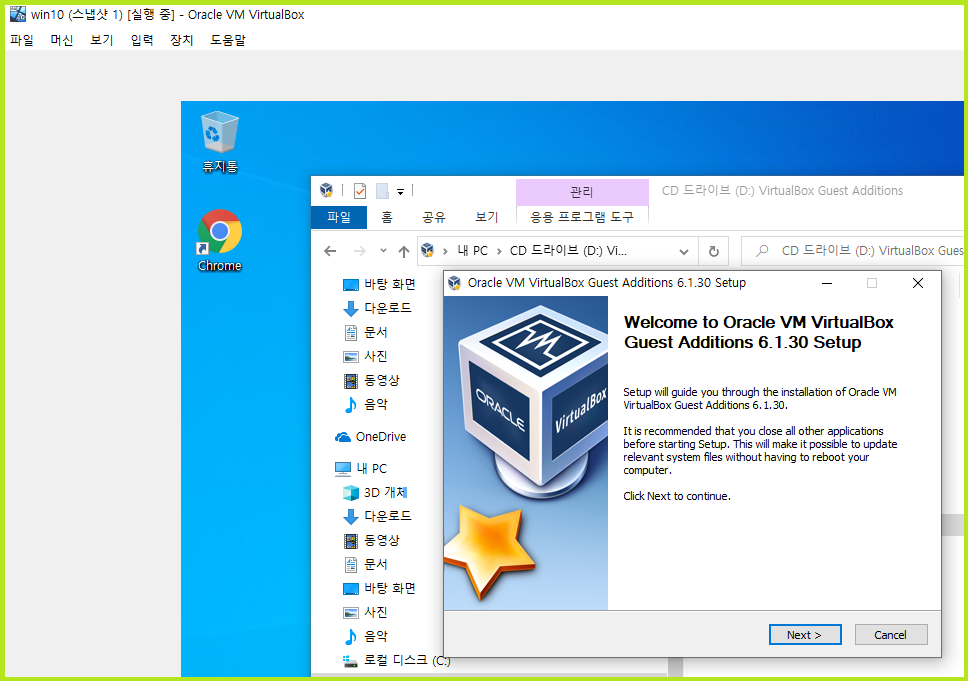Open the Chrome desktop shortcut

(x=219, y=241)
